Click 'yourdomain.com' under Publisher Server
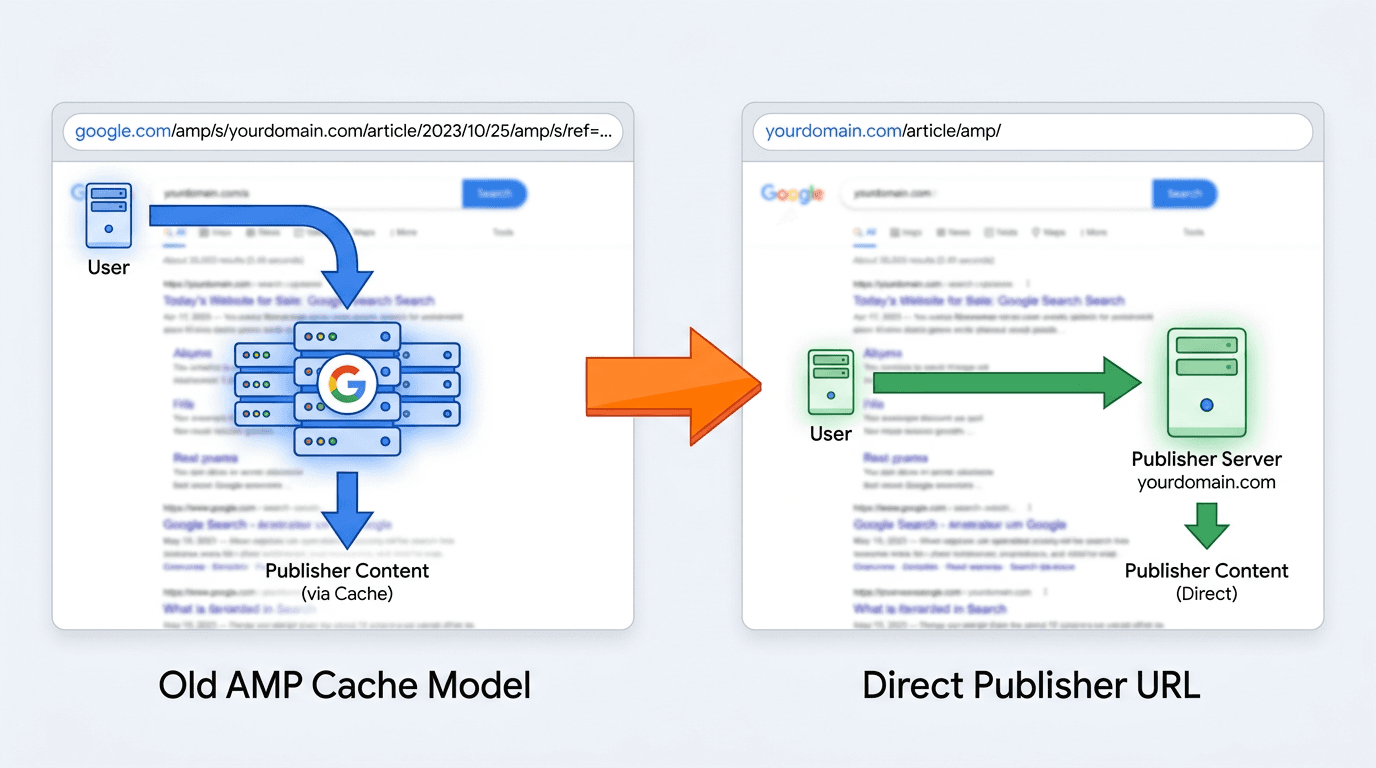The width and height of the screenshot is (1376, 768). [1206, 482]
